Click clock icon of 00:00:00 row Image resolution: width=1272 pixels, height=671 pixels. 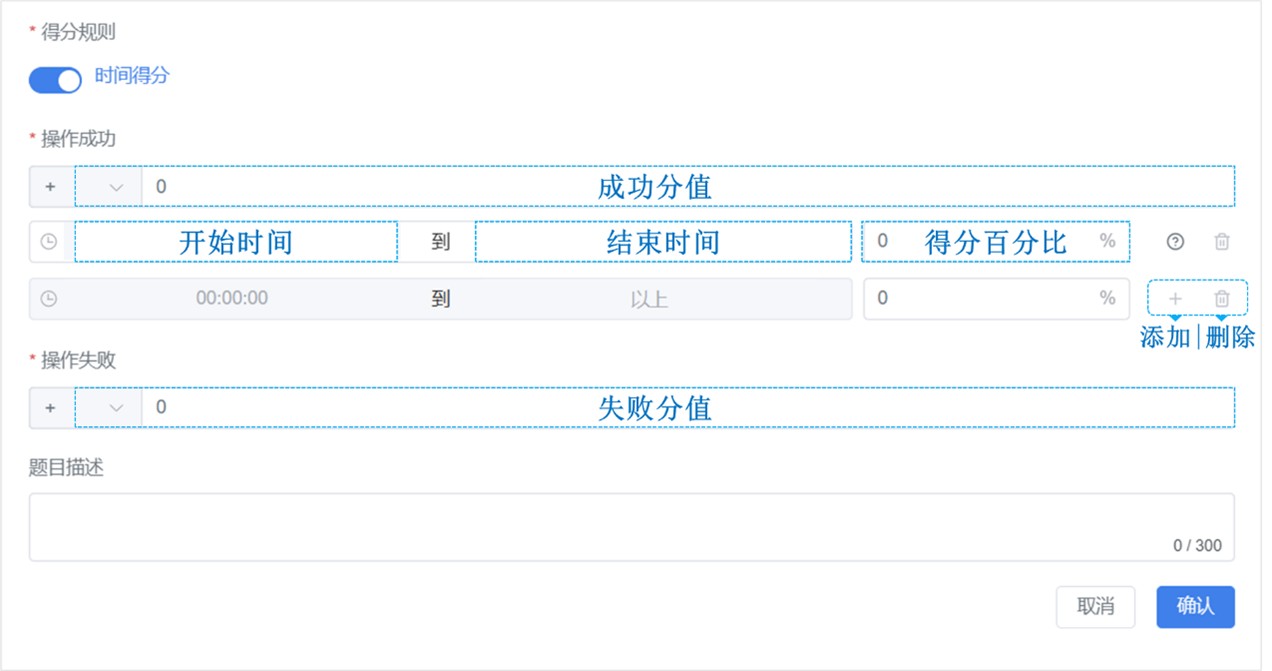tap(48, 298)
